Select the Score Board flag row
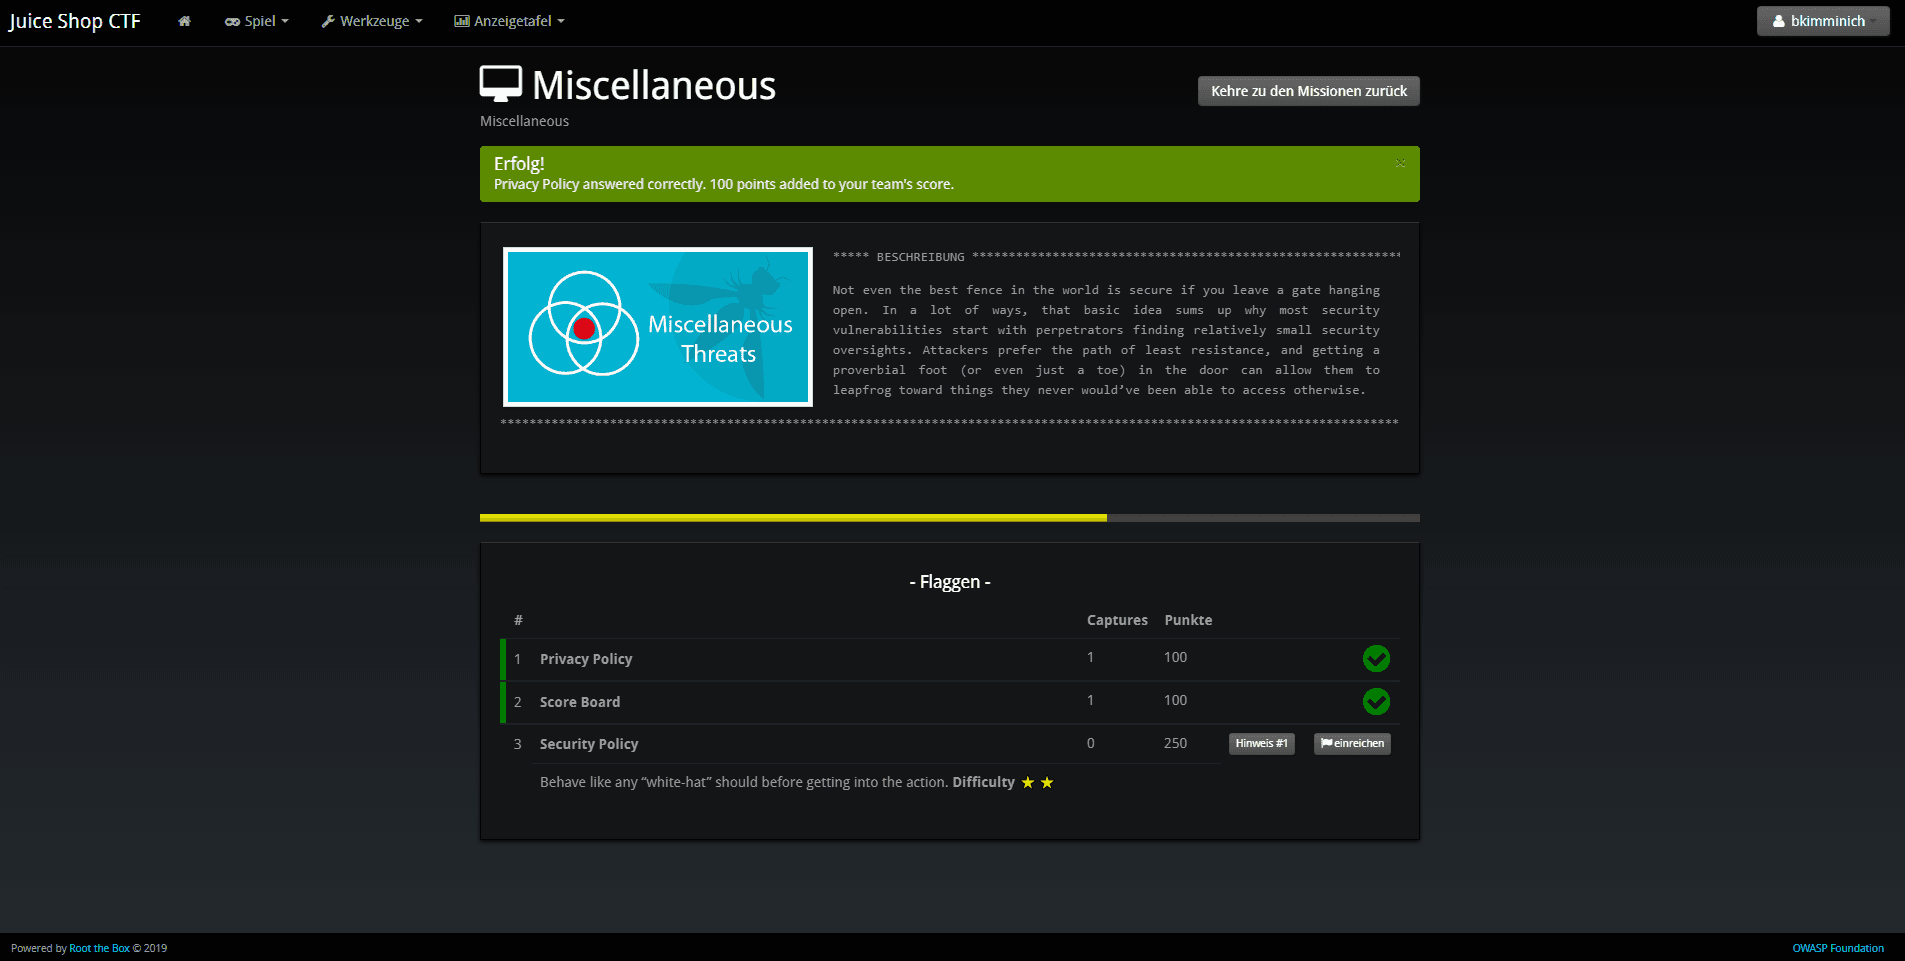Image resolution: width=1905 pixels, height=961 pixels. click(950, 702)
